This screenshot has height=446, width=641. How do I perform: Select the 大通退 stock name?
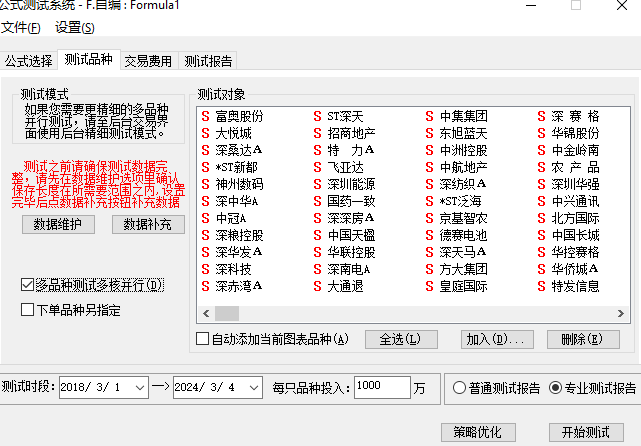345,286
